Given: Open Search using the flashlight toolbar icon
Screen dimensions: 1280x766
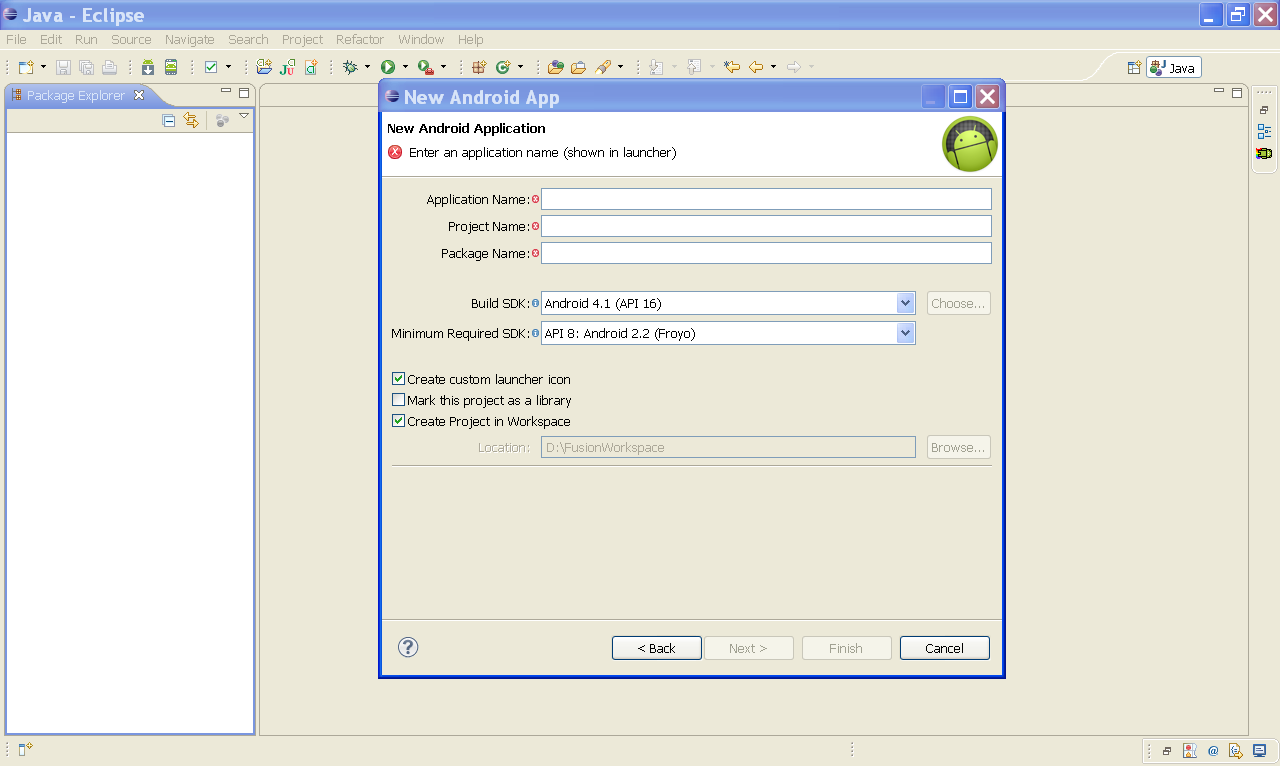Looking at the screenshot, I should pos(605,67).
